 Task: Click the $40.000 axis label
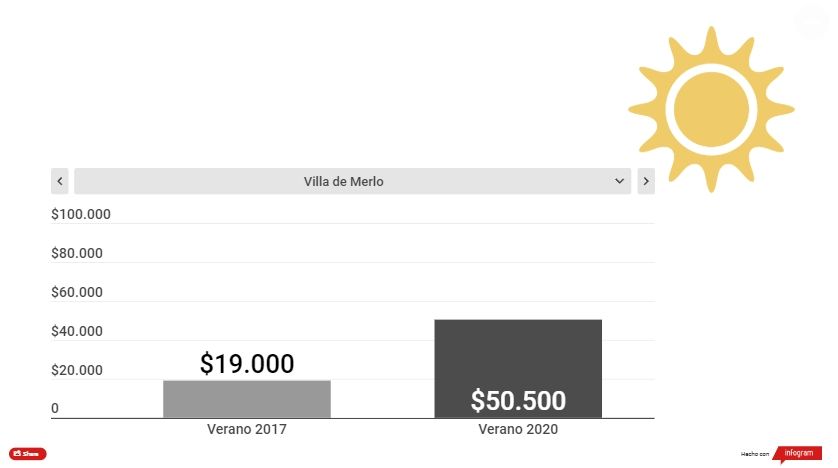click(x=77, y=331)
